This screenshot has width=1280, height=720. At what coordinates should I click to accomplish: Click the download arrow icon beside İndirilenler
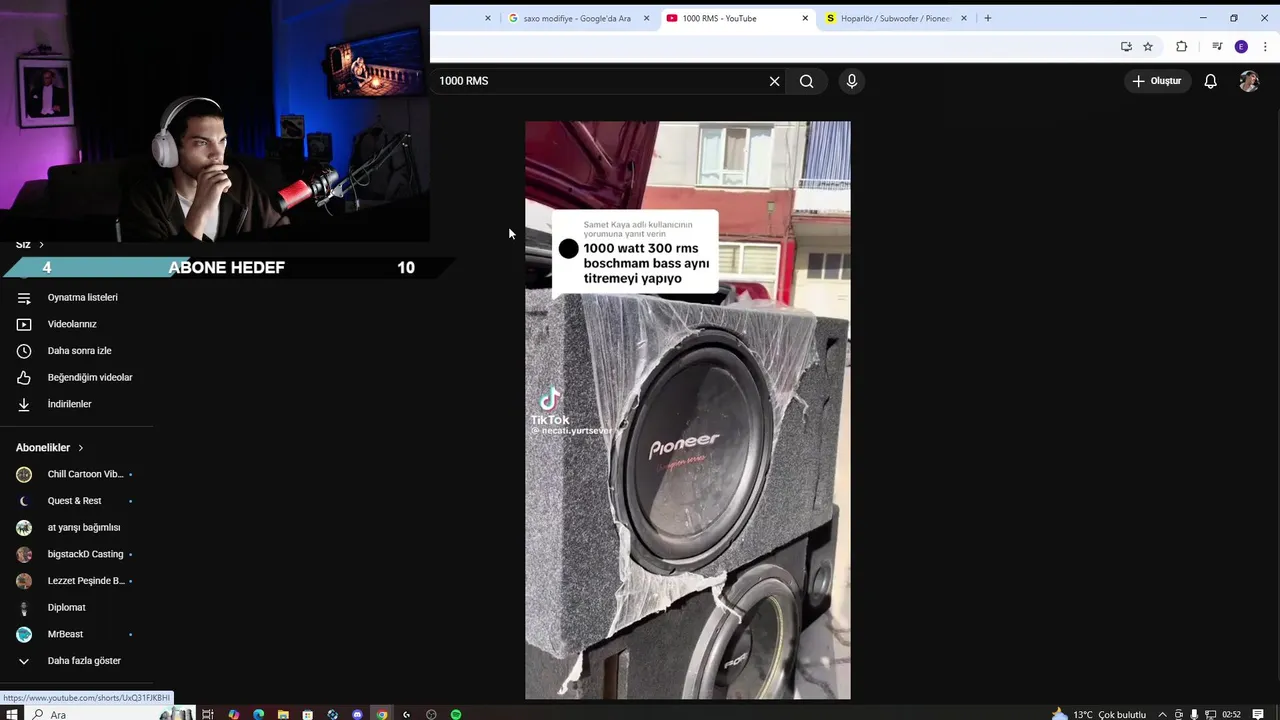pyautogui.click(x=24, y=404)
